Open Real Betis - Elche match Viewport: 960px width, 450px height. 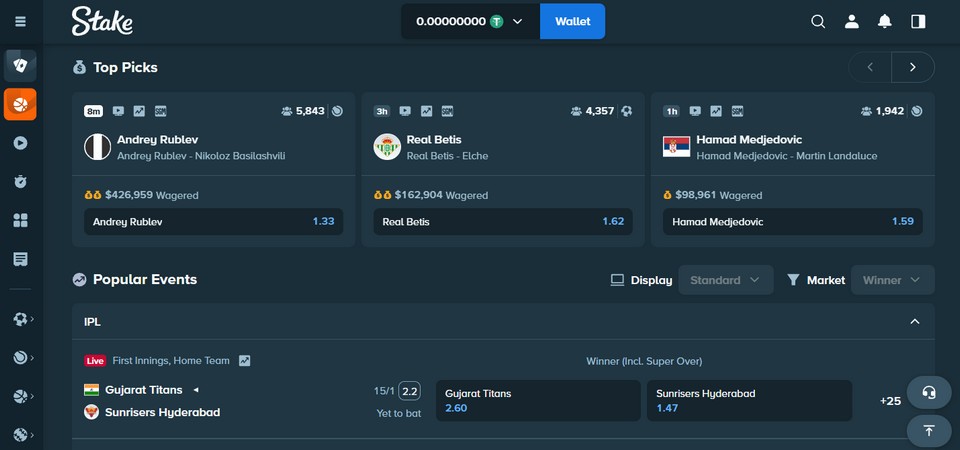[x=448, y=156]
